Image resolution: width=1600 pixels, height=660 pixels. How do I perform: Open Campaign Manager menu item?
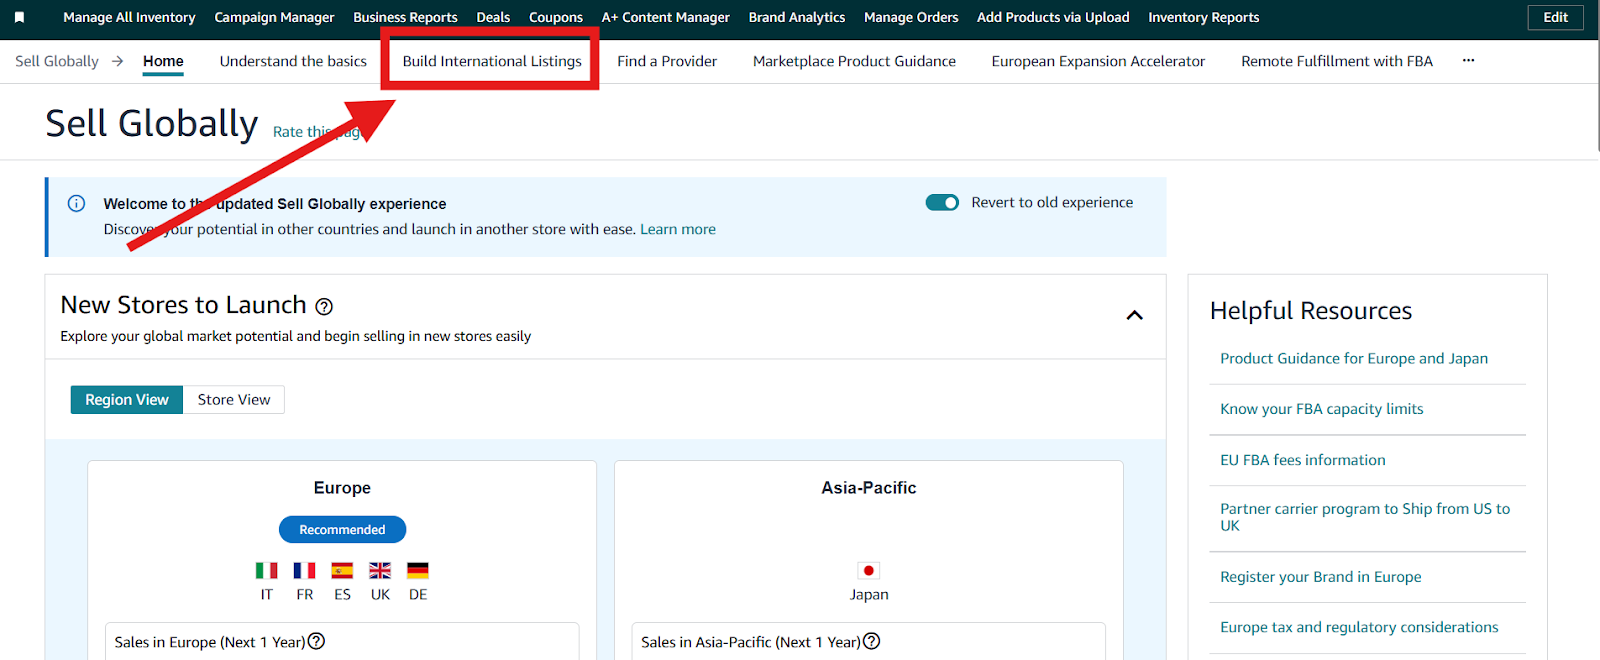point(274,18)
